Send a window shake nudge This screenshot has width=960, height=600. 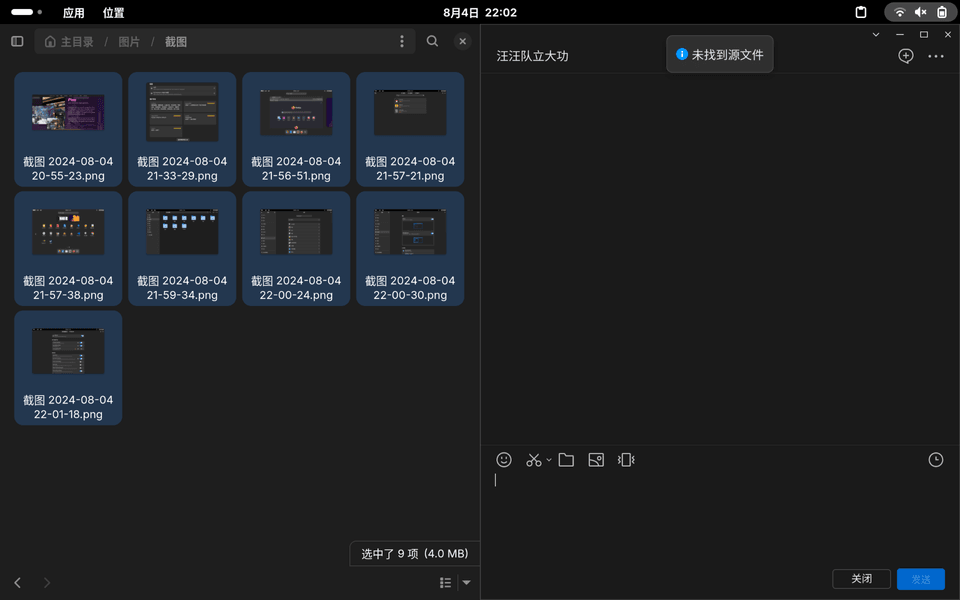pos(626,460)
